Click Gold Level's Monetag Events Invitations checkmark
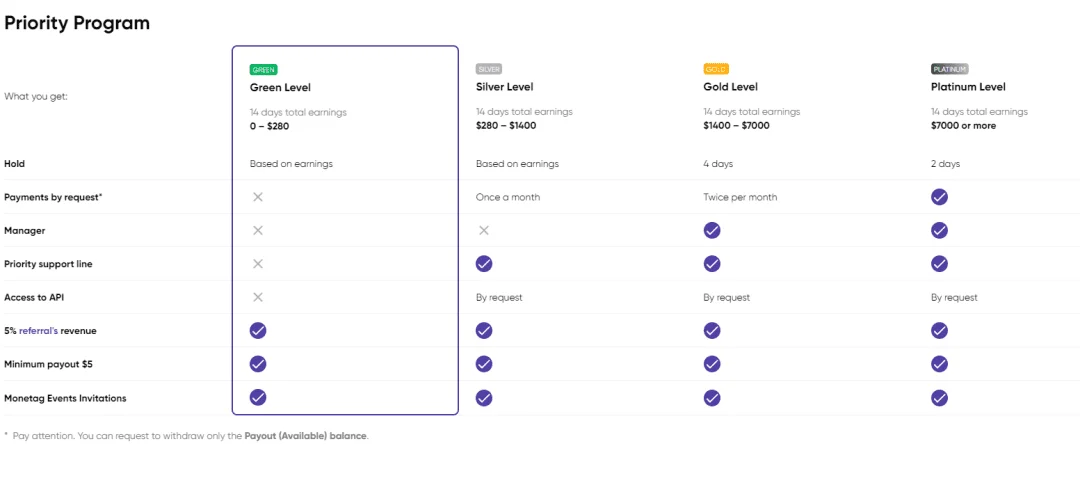Screen dimensions: 1080x485 click(712, 398)
